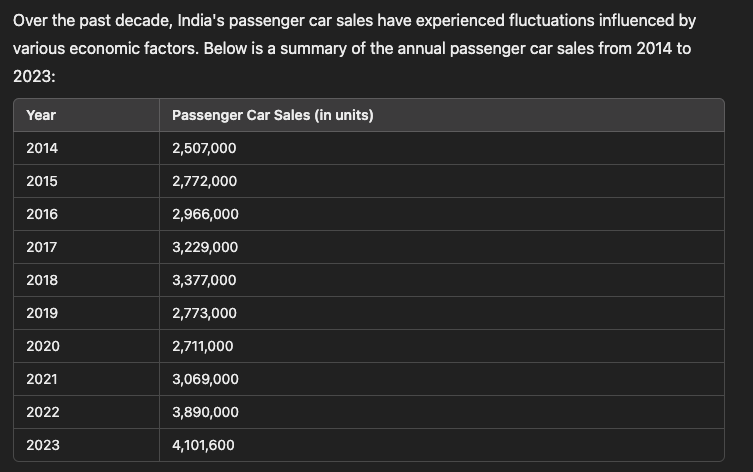This screenshot has height=472, width=753.
Task: Click the 2,966,000 sales value
Action: point(205,214)
